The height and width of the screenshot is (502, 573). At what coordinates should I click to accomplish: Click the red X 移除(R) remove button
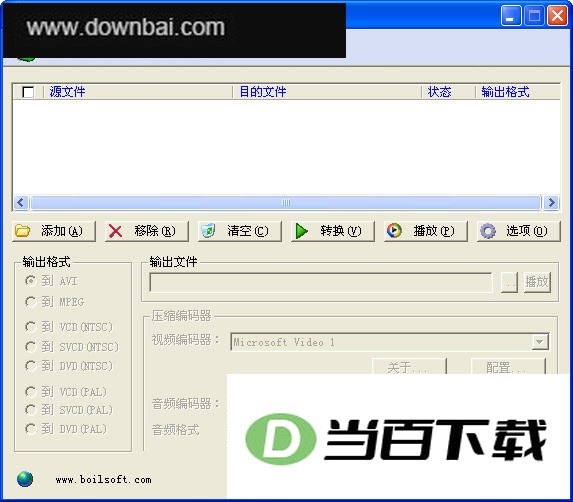(x=147, y=231)
